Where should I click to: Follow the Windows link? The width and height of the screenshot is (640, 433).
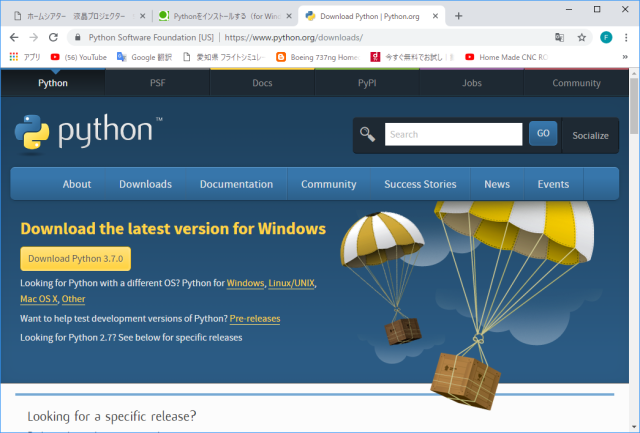[x=245, y=283]
